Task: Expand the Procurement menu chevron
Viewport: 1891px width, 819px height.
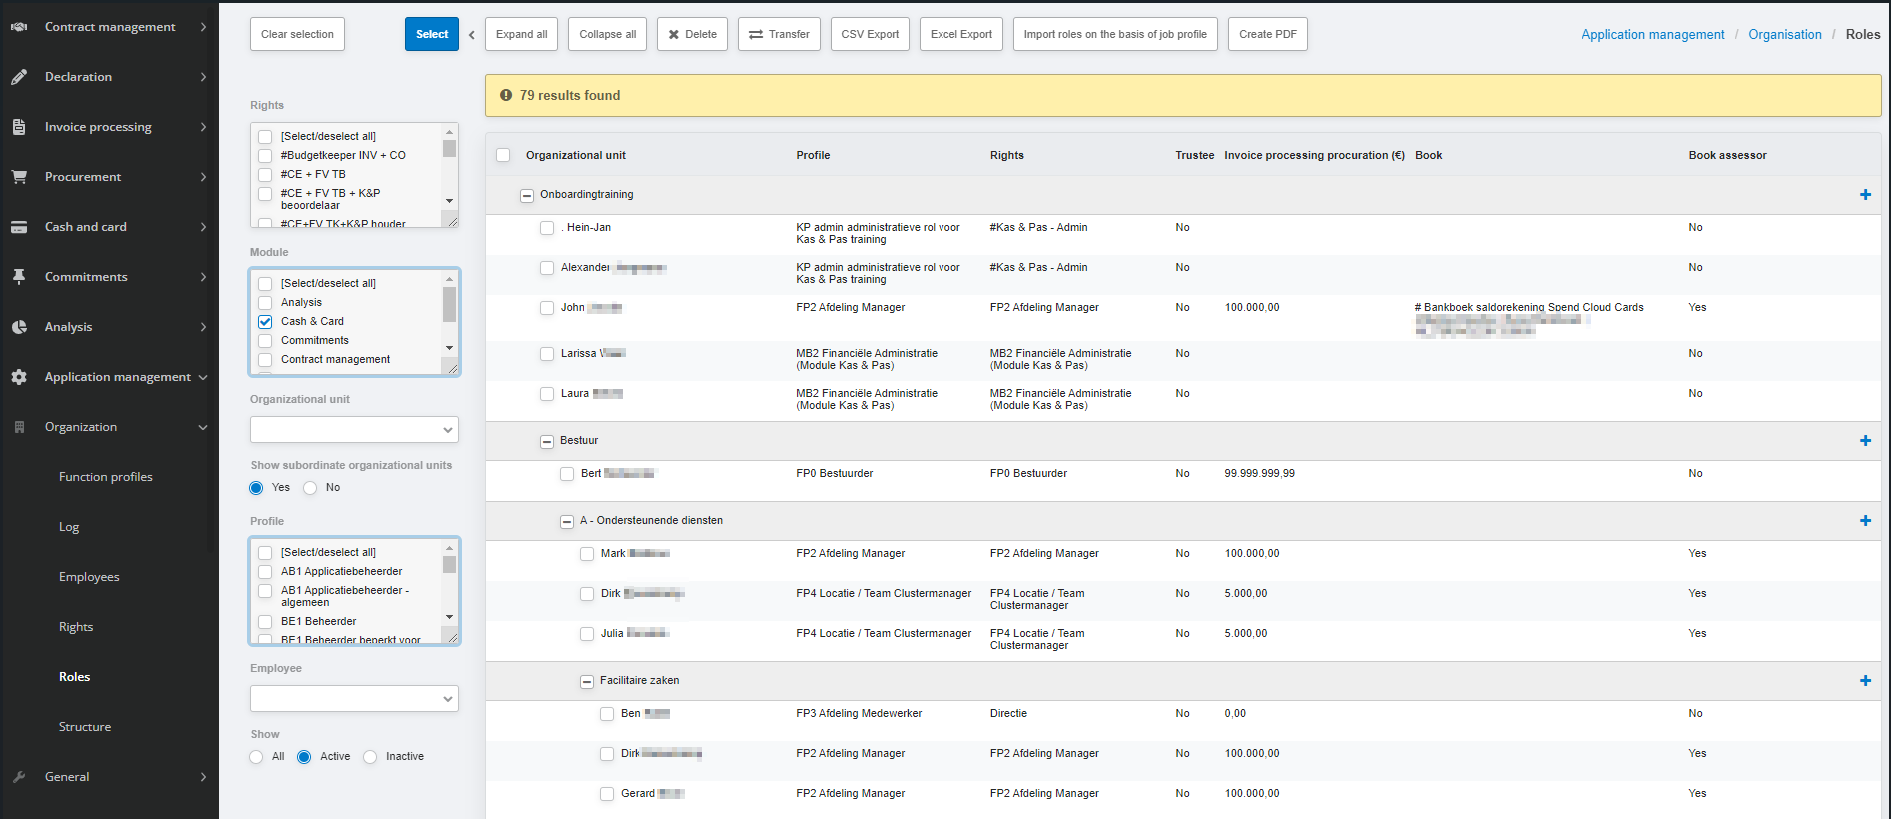Action: pyautogui.click(x=203, y=177)
